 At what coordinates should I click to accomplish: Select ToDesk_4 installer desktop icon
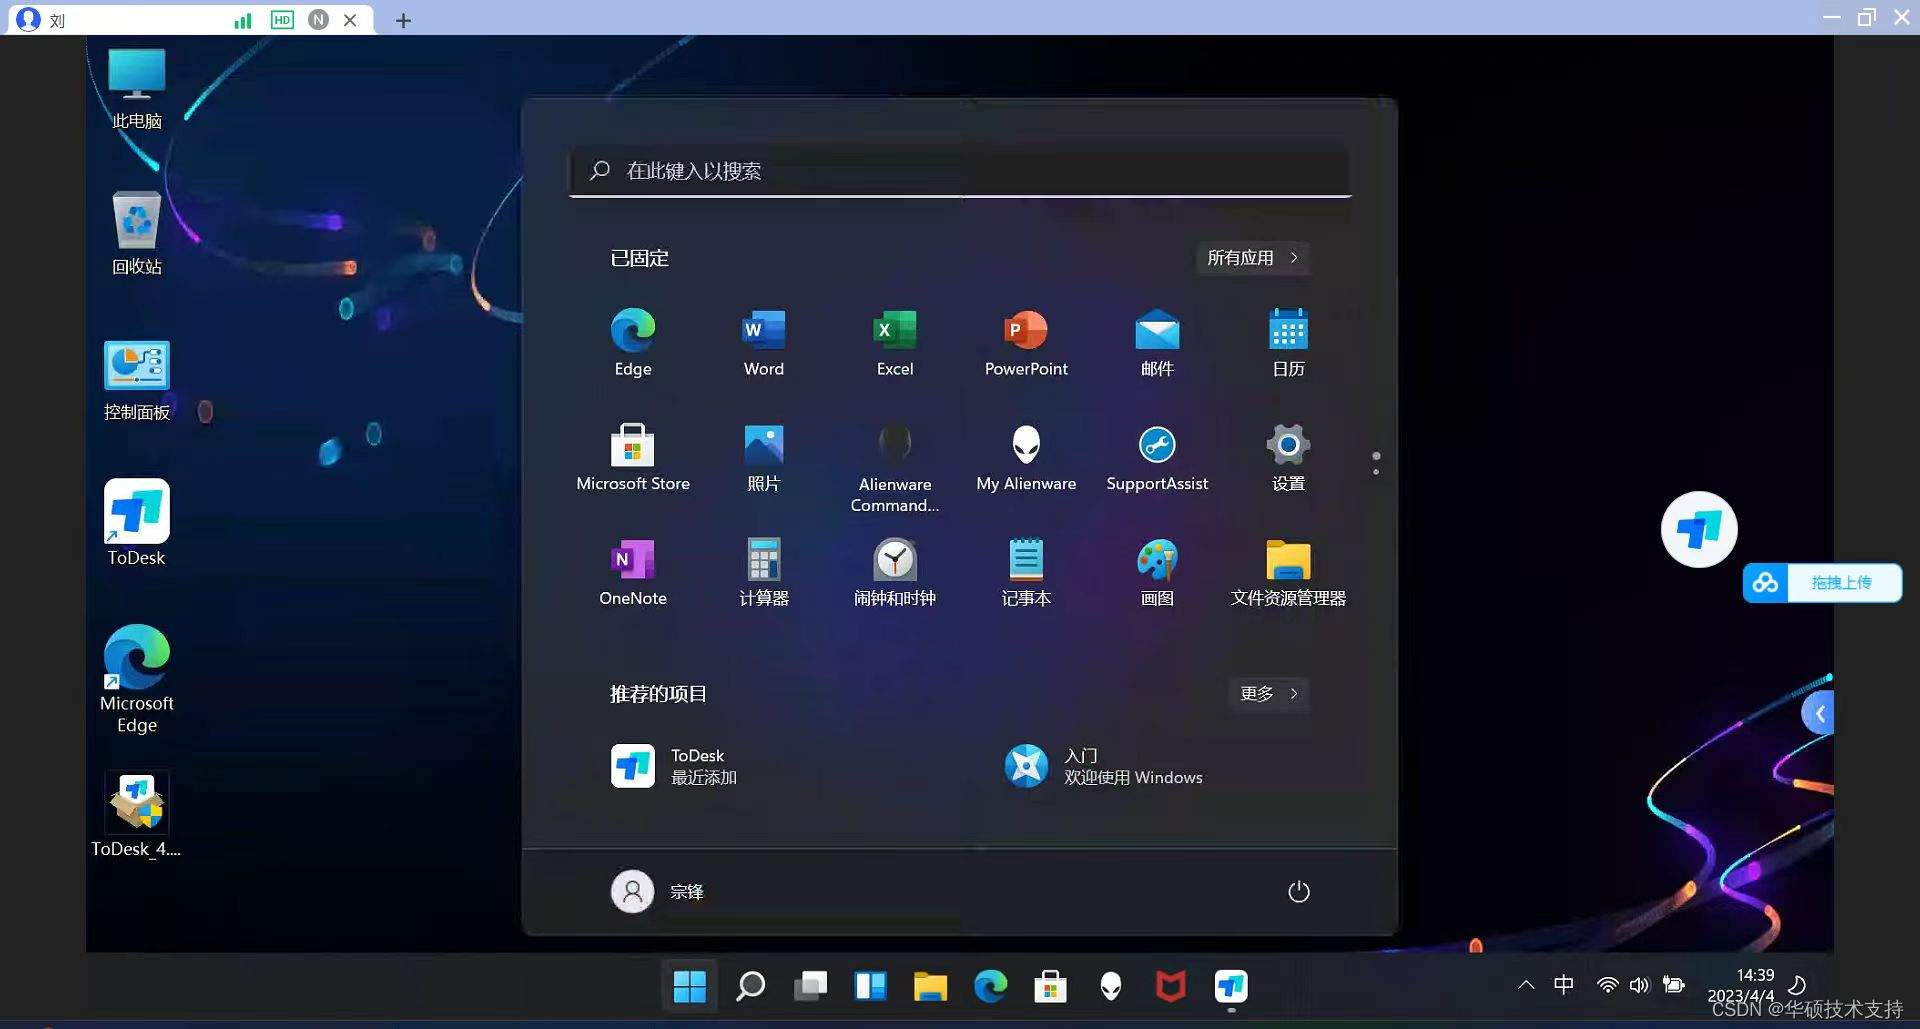[137, 815]
